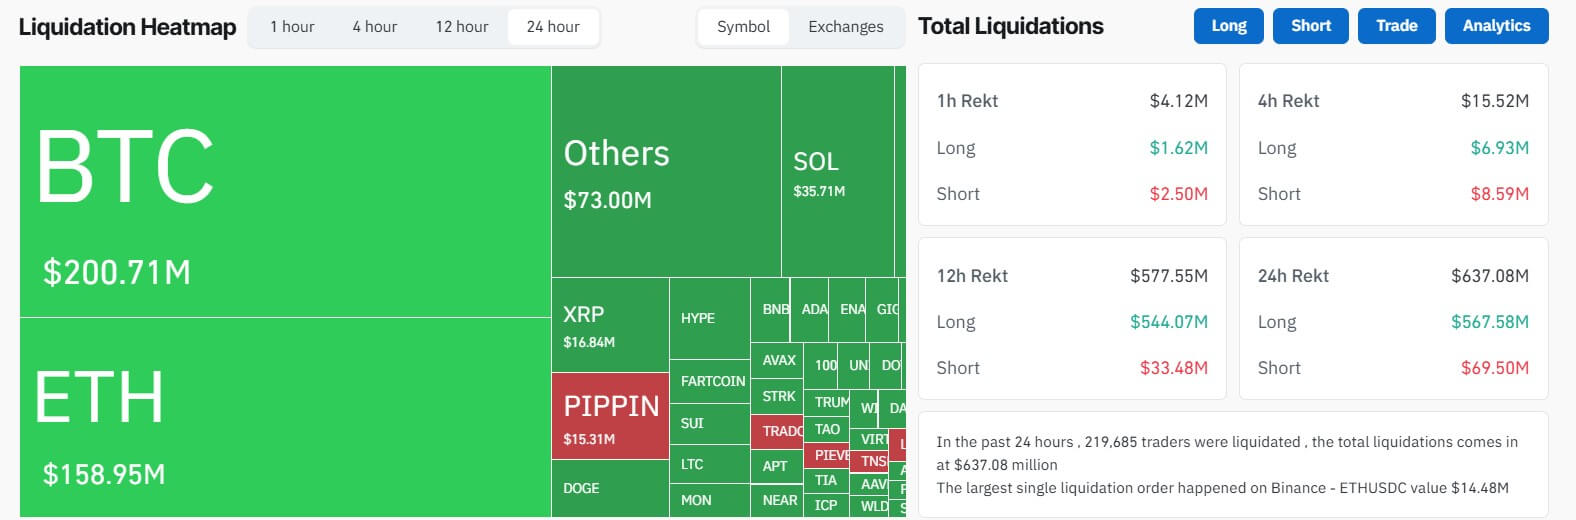Switch to the 4 hour timeframe
Screen dimensions: 1576x520
point(374,27)
